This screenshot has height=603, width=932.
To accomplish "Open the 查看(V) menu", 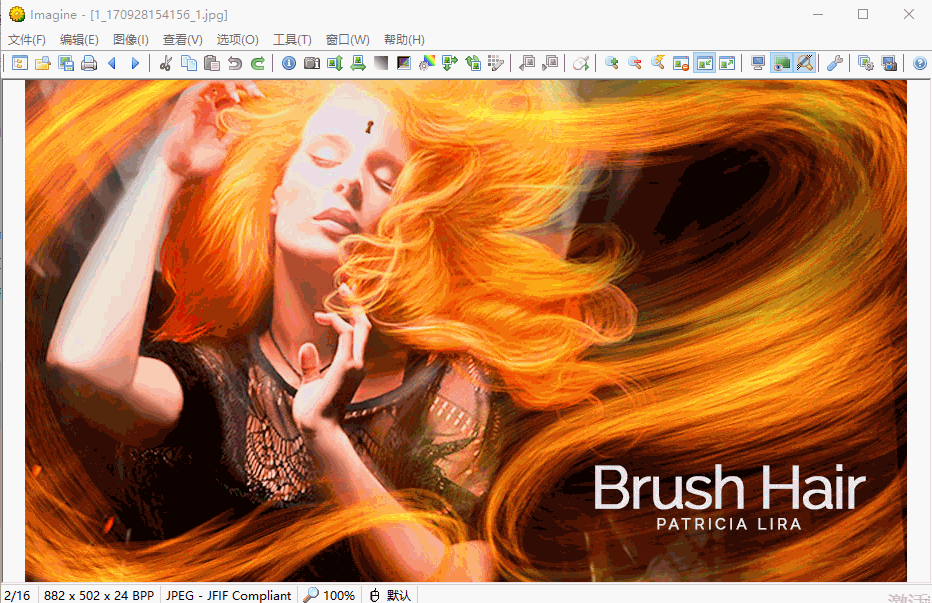I will point(182,40).
